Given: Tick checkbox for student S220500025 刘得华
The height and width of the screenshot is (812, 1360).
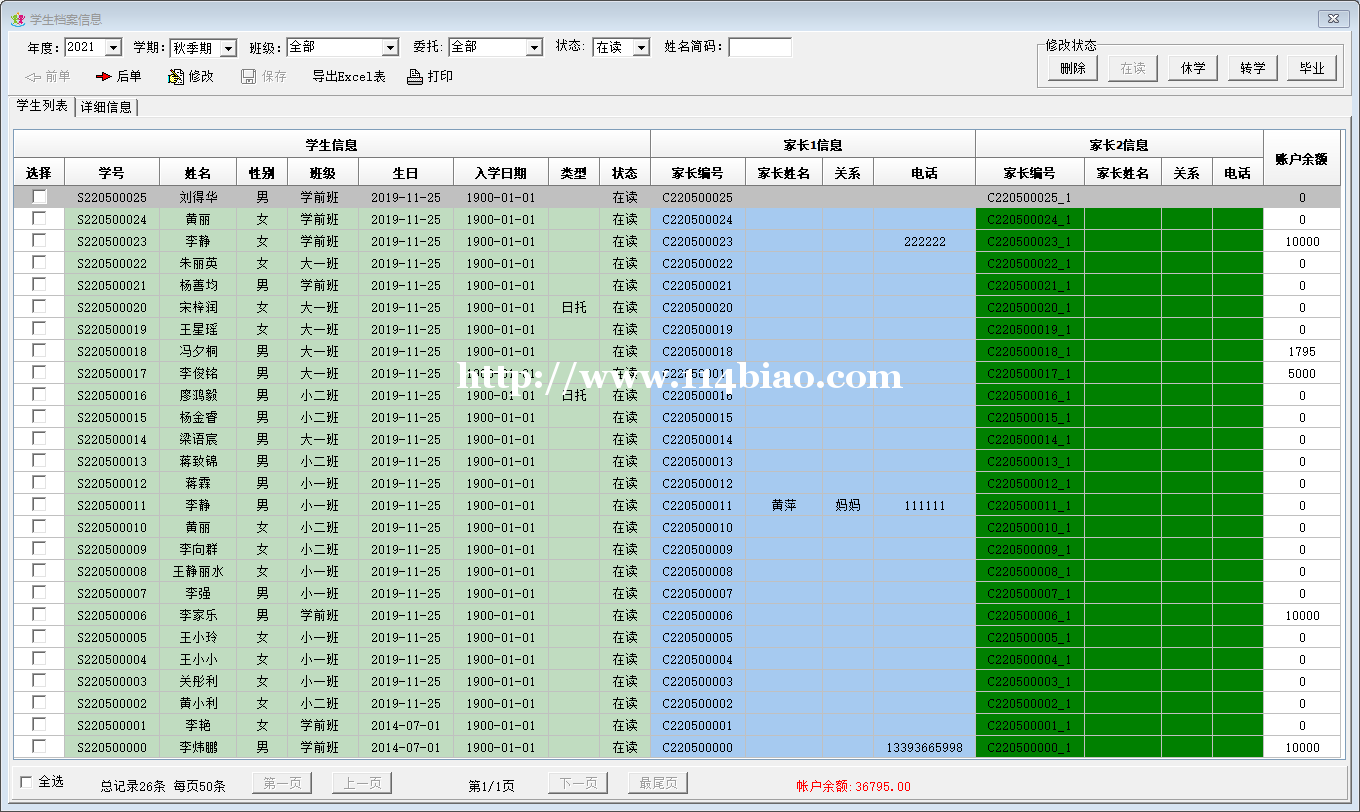Looking at the screenshot, I should pyautogui.click(x=39, y=197).
